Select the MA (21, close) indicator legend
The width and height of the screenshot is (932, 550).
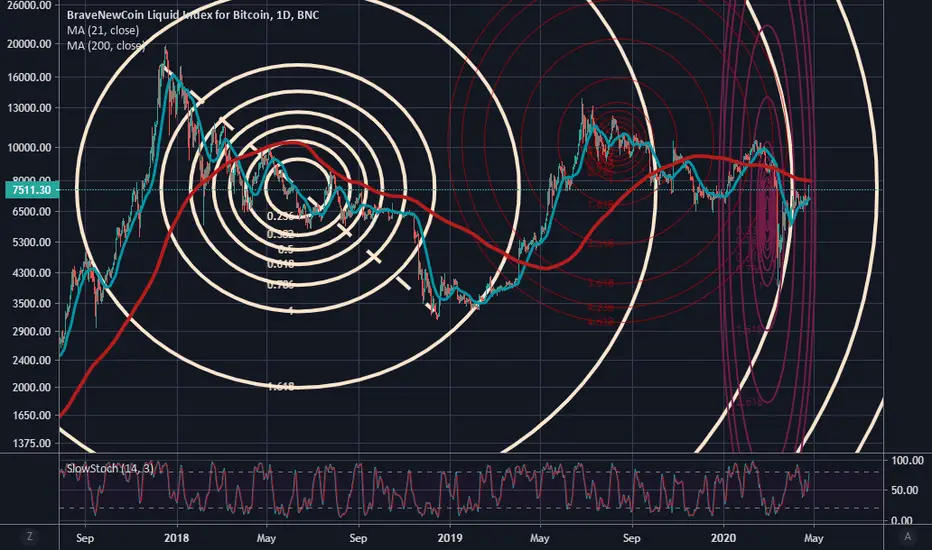pos(103,30)
